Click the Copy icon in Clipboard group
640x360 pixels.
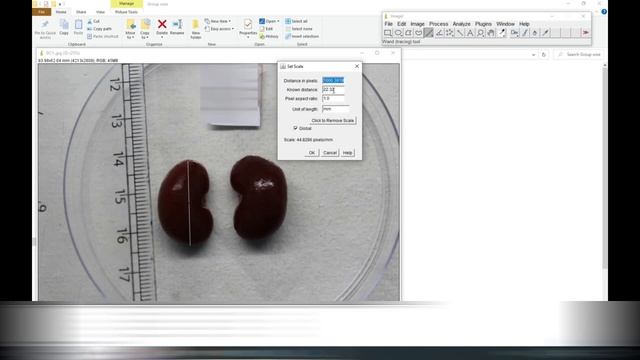pos(64,24)
